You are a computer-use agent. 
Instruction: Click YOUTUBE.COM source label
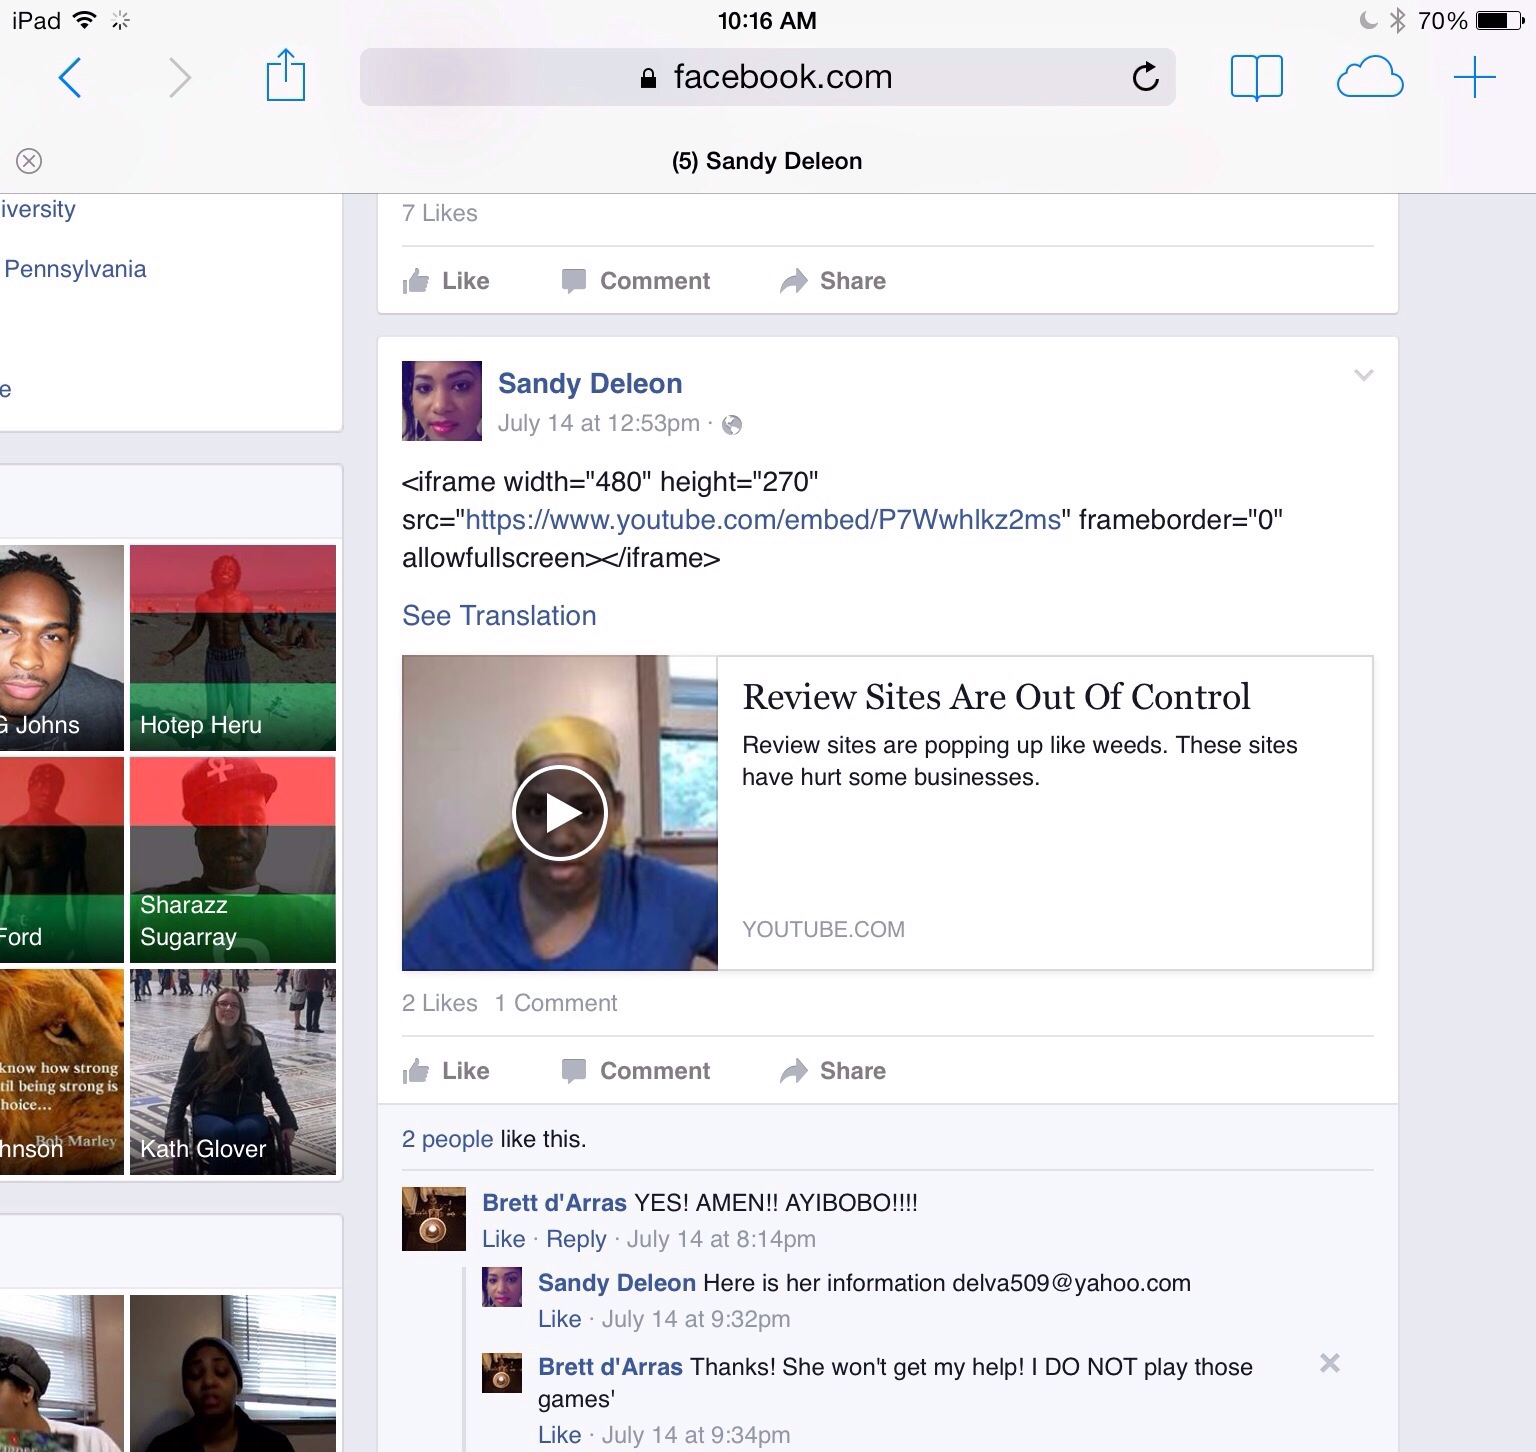[823, 929]
